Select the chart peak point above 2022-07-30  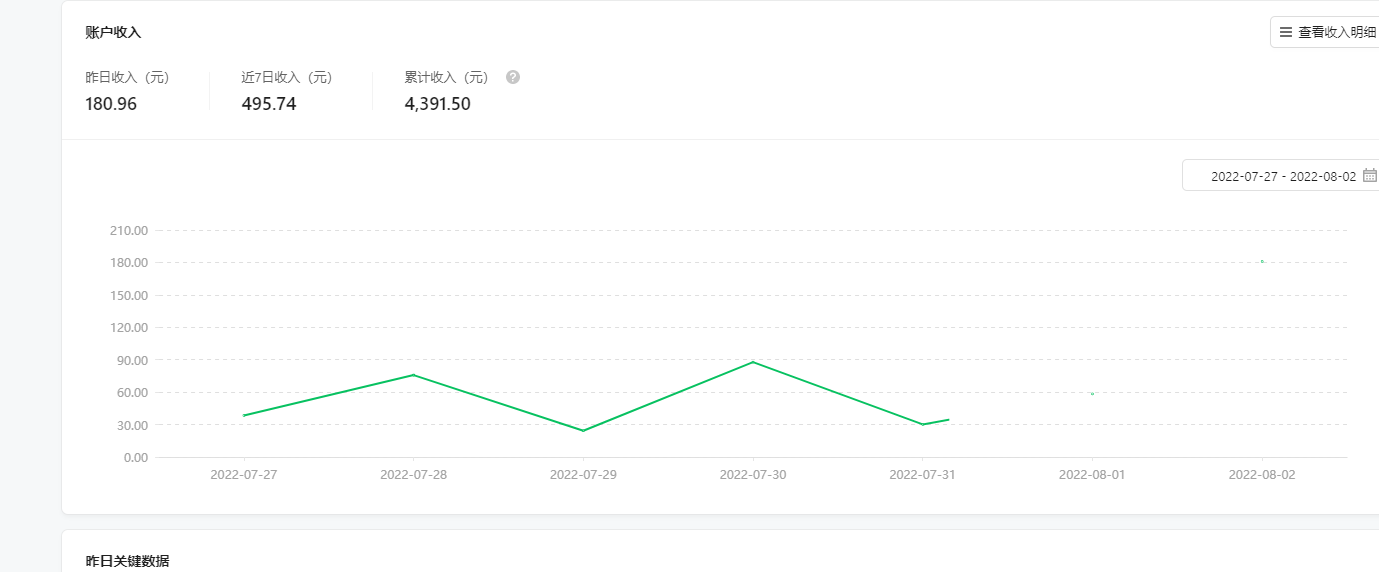[753, 362]
